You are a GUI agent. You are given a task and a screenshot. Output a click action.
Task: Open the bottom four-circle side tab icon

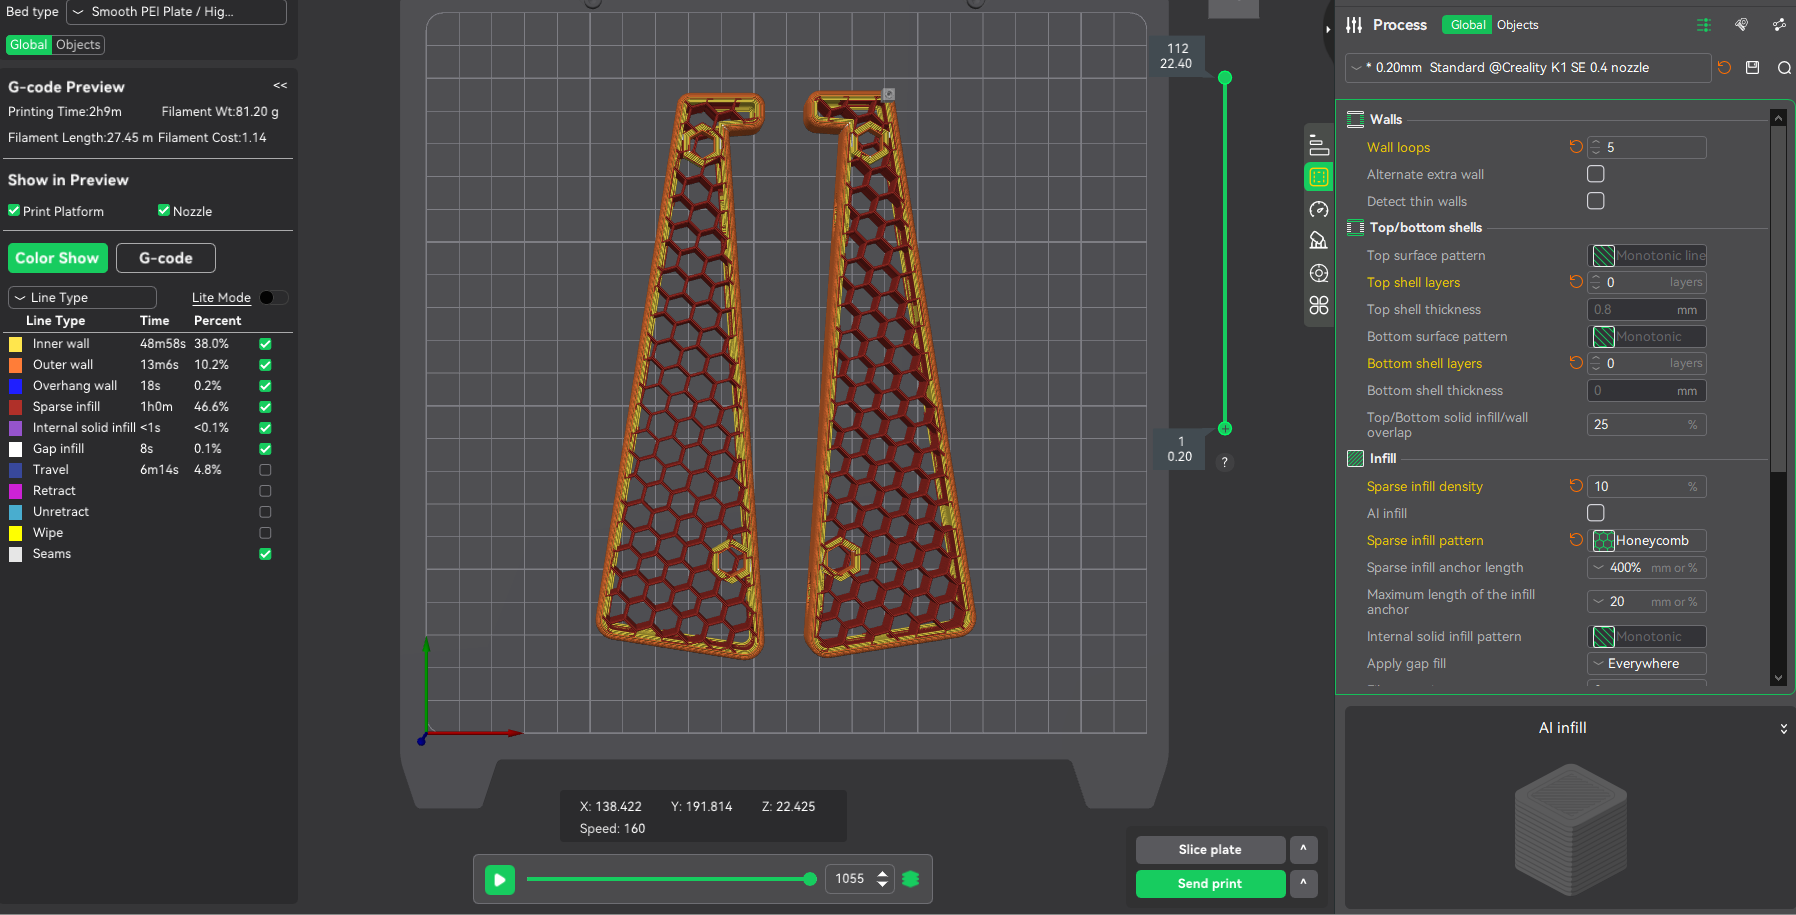pyautogui.click(x=1319, y=305)
